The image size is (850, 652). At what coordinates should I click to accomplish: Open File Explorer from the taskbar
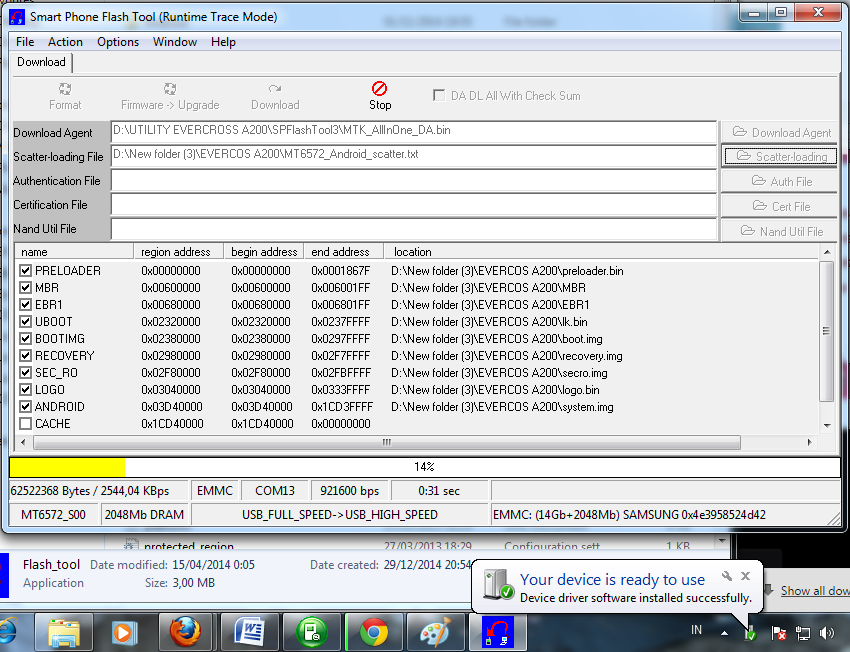pyautogui.click(x=64, y=632)
